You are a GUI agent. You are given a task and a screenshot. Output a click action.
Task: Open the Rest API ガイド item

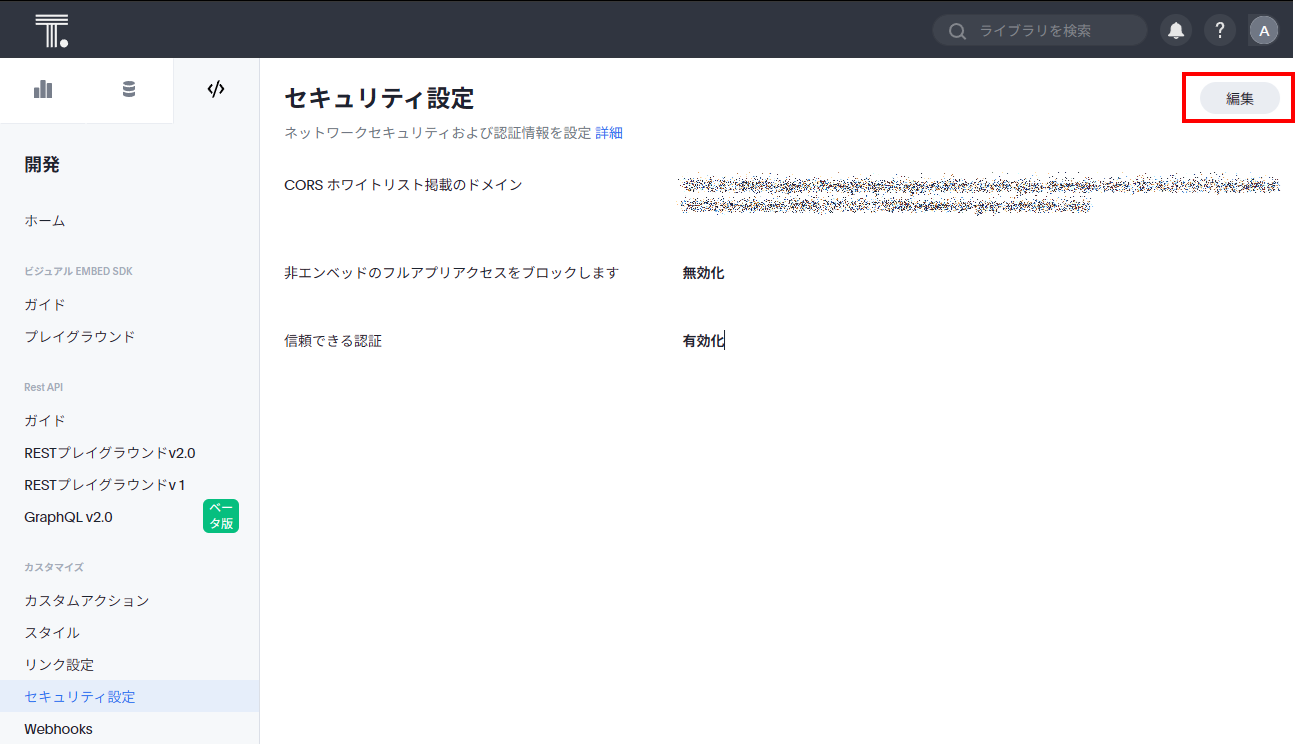tap(45, 421)
